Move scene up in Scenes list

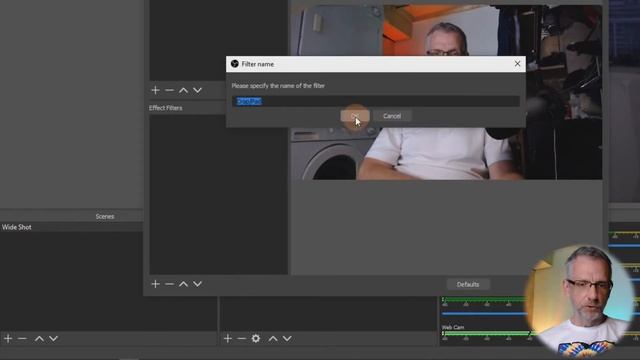[x=39, y=338]
